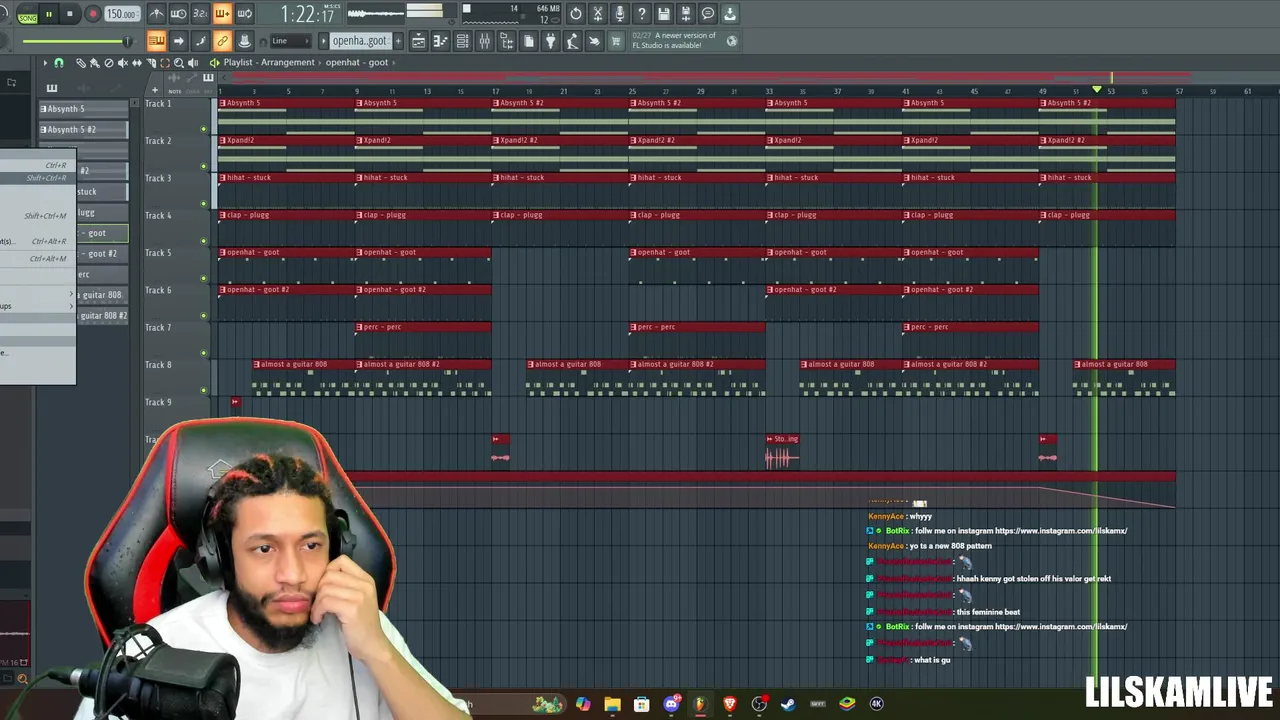This screenshot has height=720, width=1280.
Task: Select the Playlist mute tool speaker icon
Action: tap(123, 63)
